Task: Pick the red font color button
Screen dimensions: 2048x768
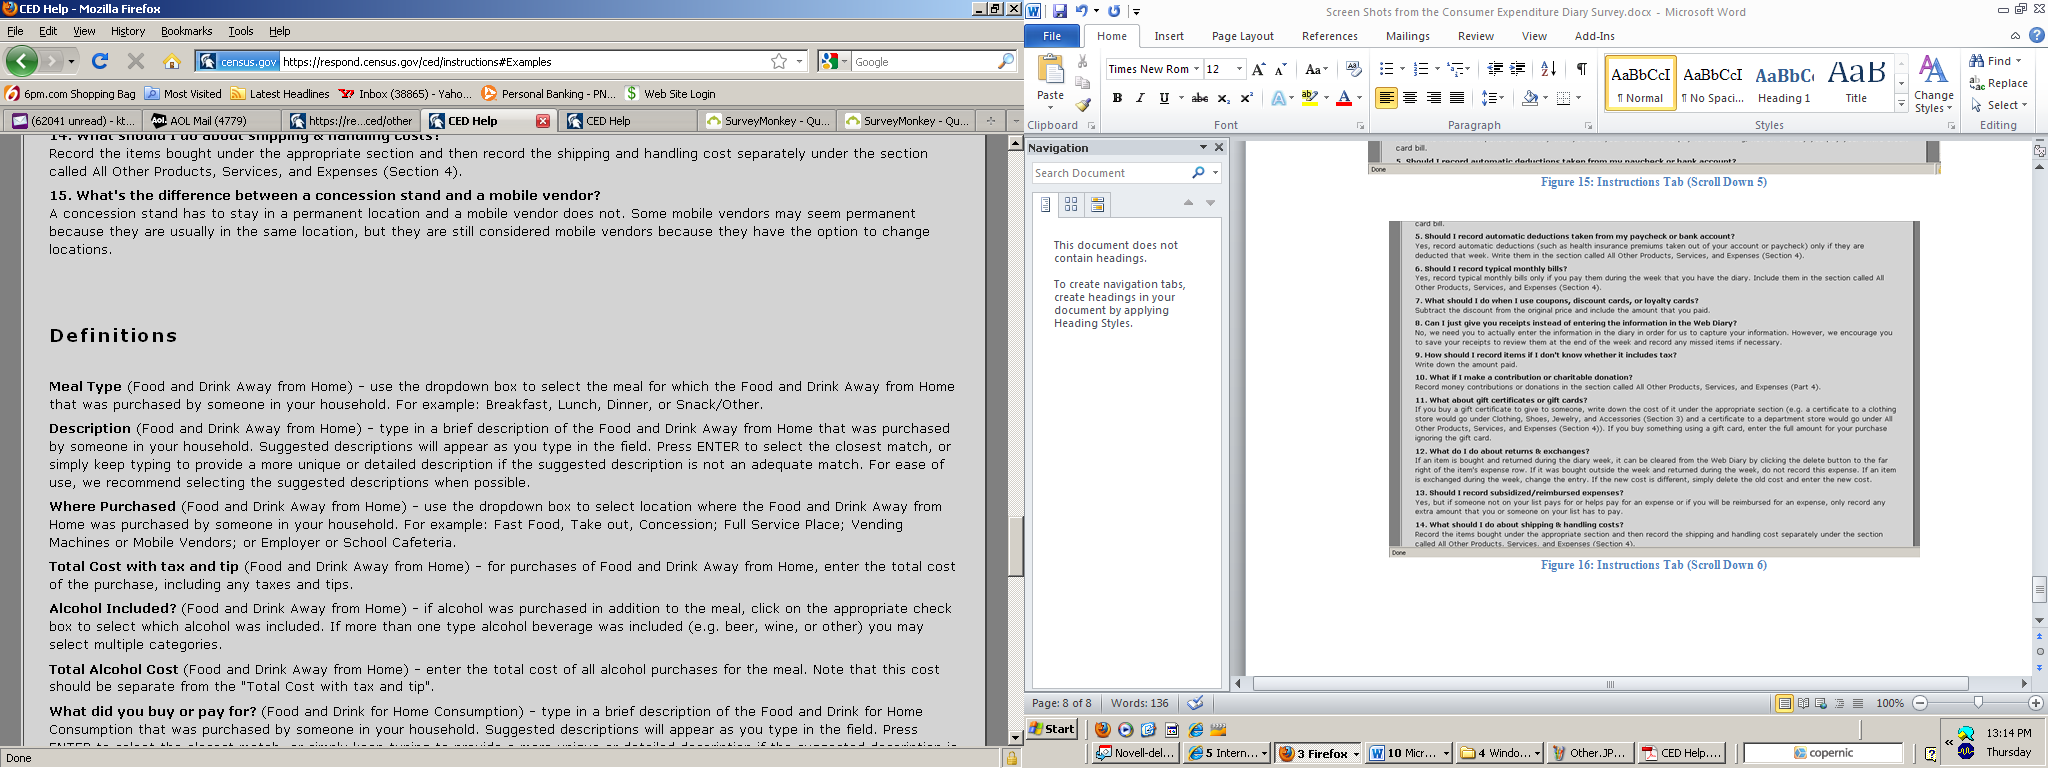Action: tap(1344, 98)
